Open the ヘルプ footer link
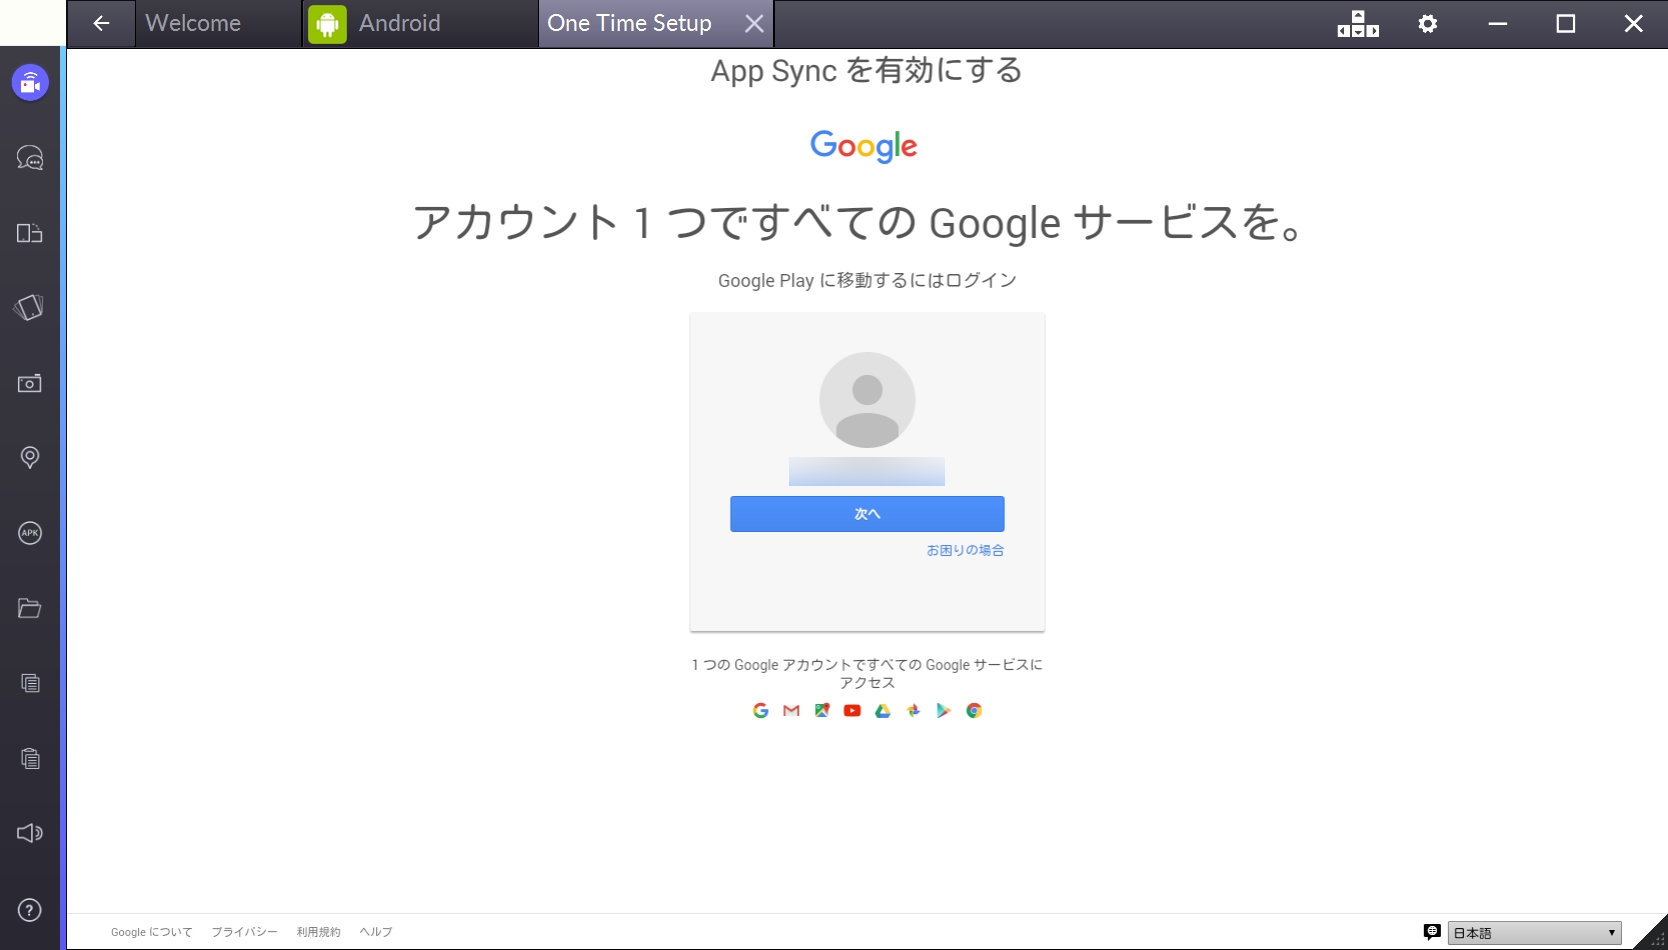Image resolution: width=1668 pixels, height=950 pixels. (376, 932)
